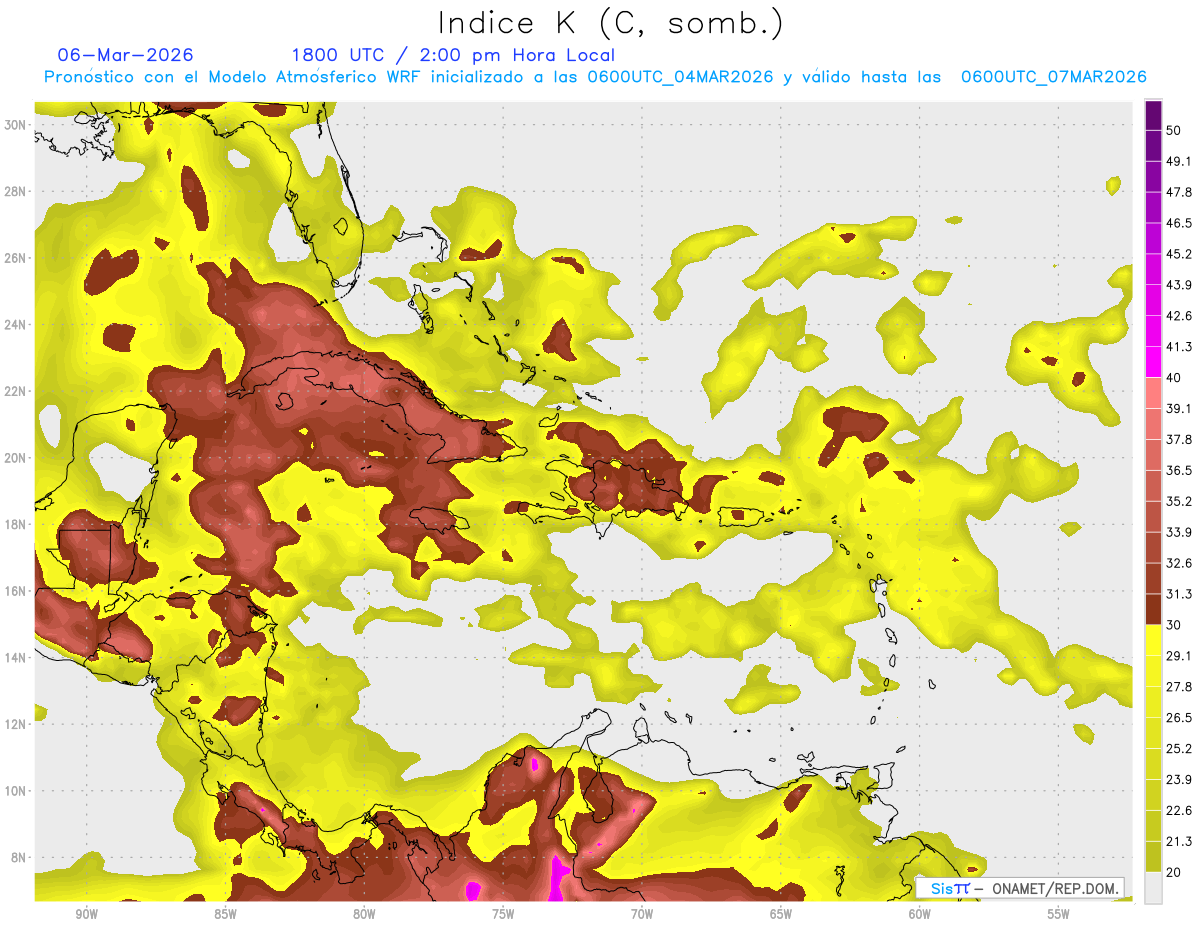Click the '22N' latitude label

tap(15, 391)
